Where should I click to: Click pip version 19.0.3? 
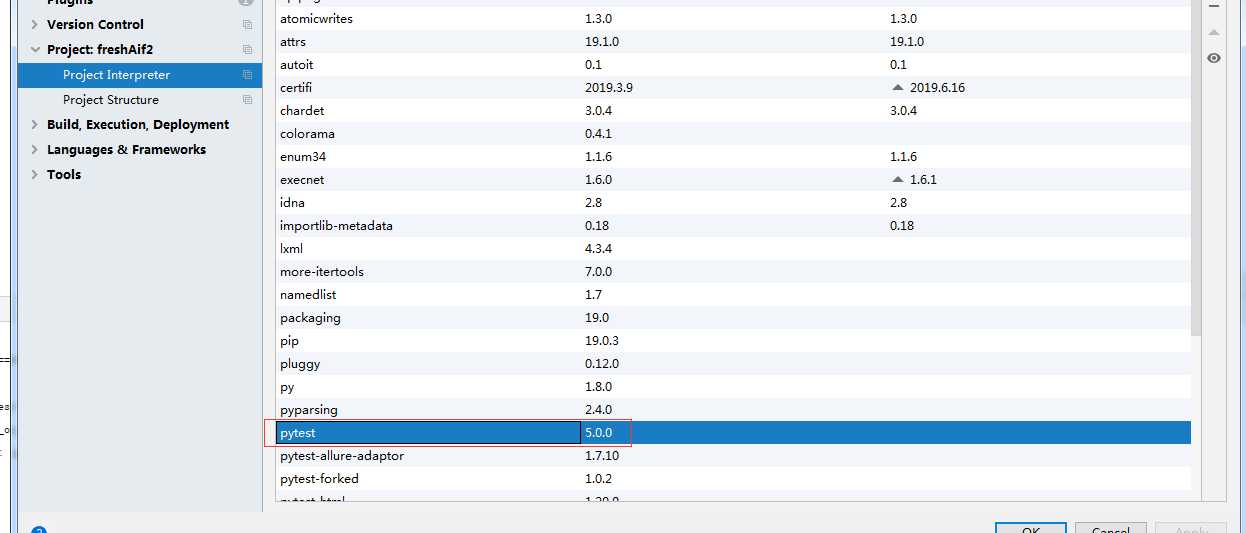tap(602, 340)
